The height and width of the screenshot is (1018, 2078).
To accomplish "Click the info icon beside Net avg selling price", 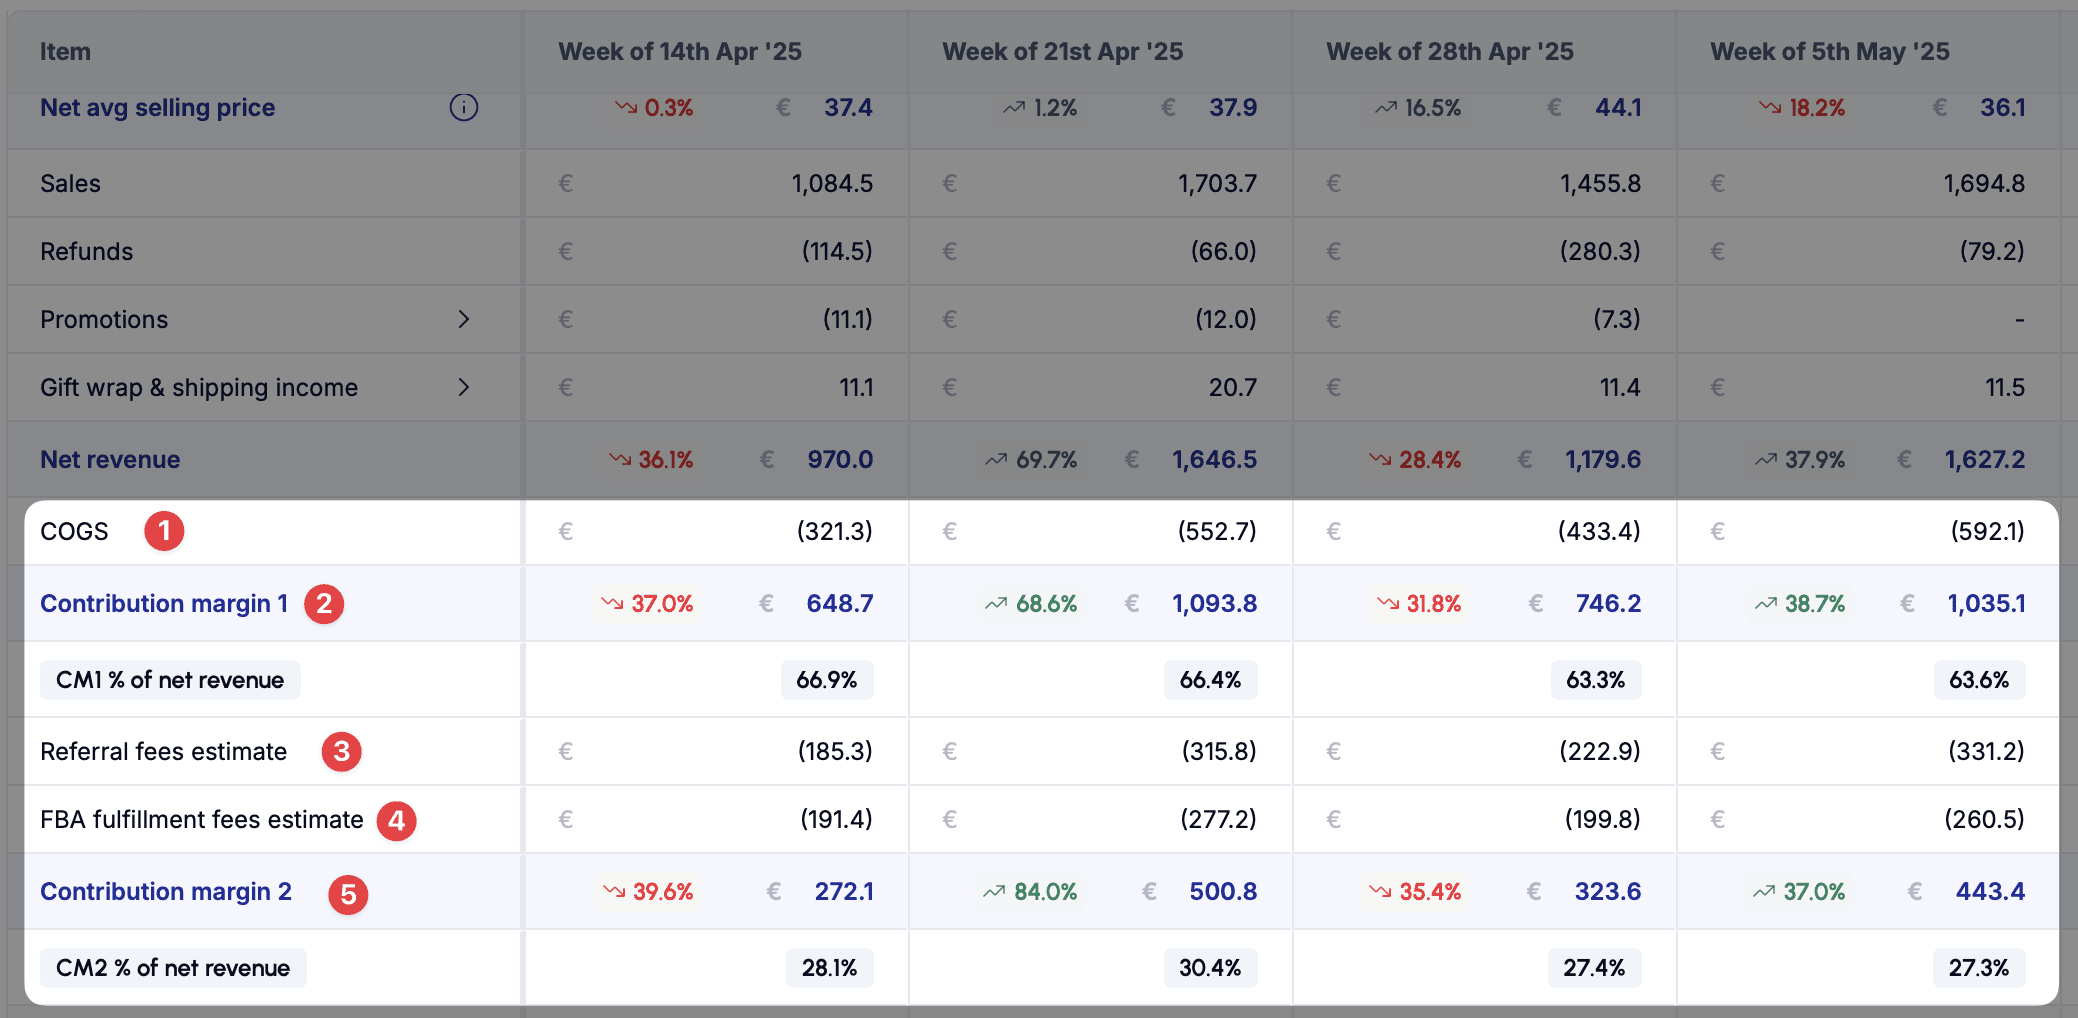I will (463, 107).
